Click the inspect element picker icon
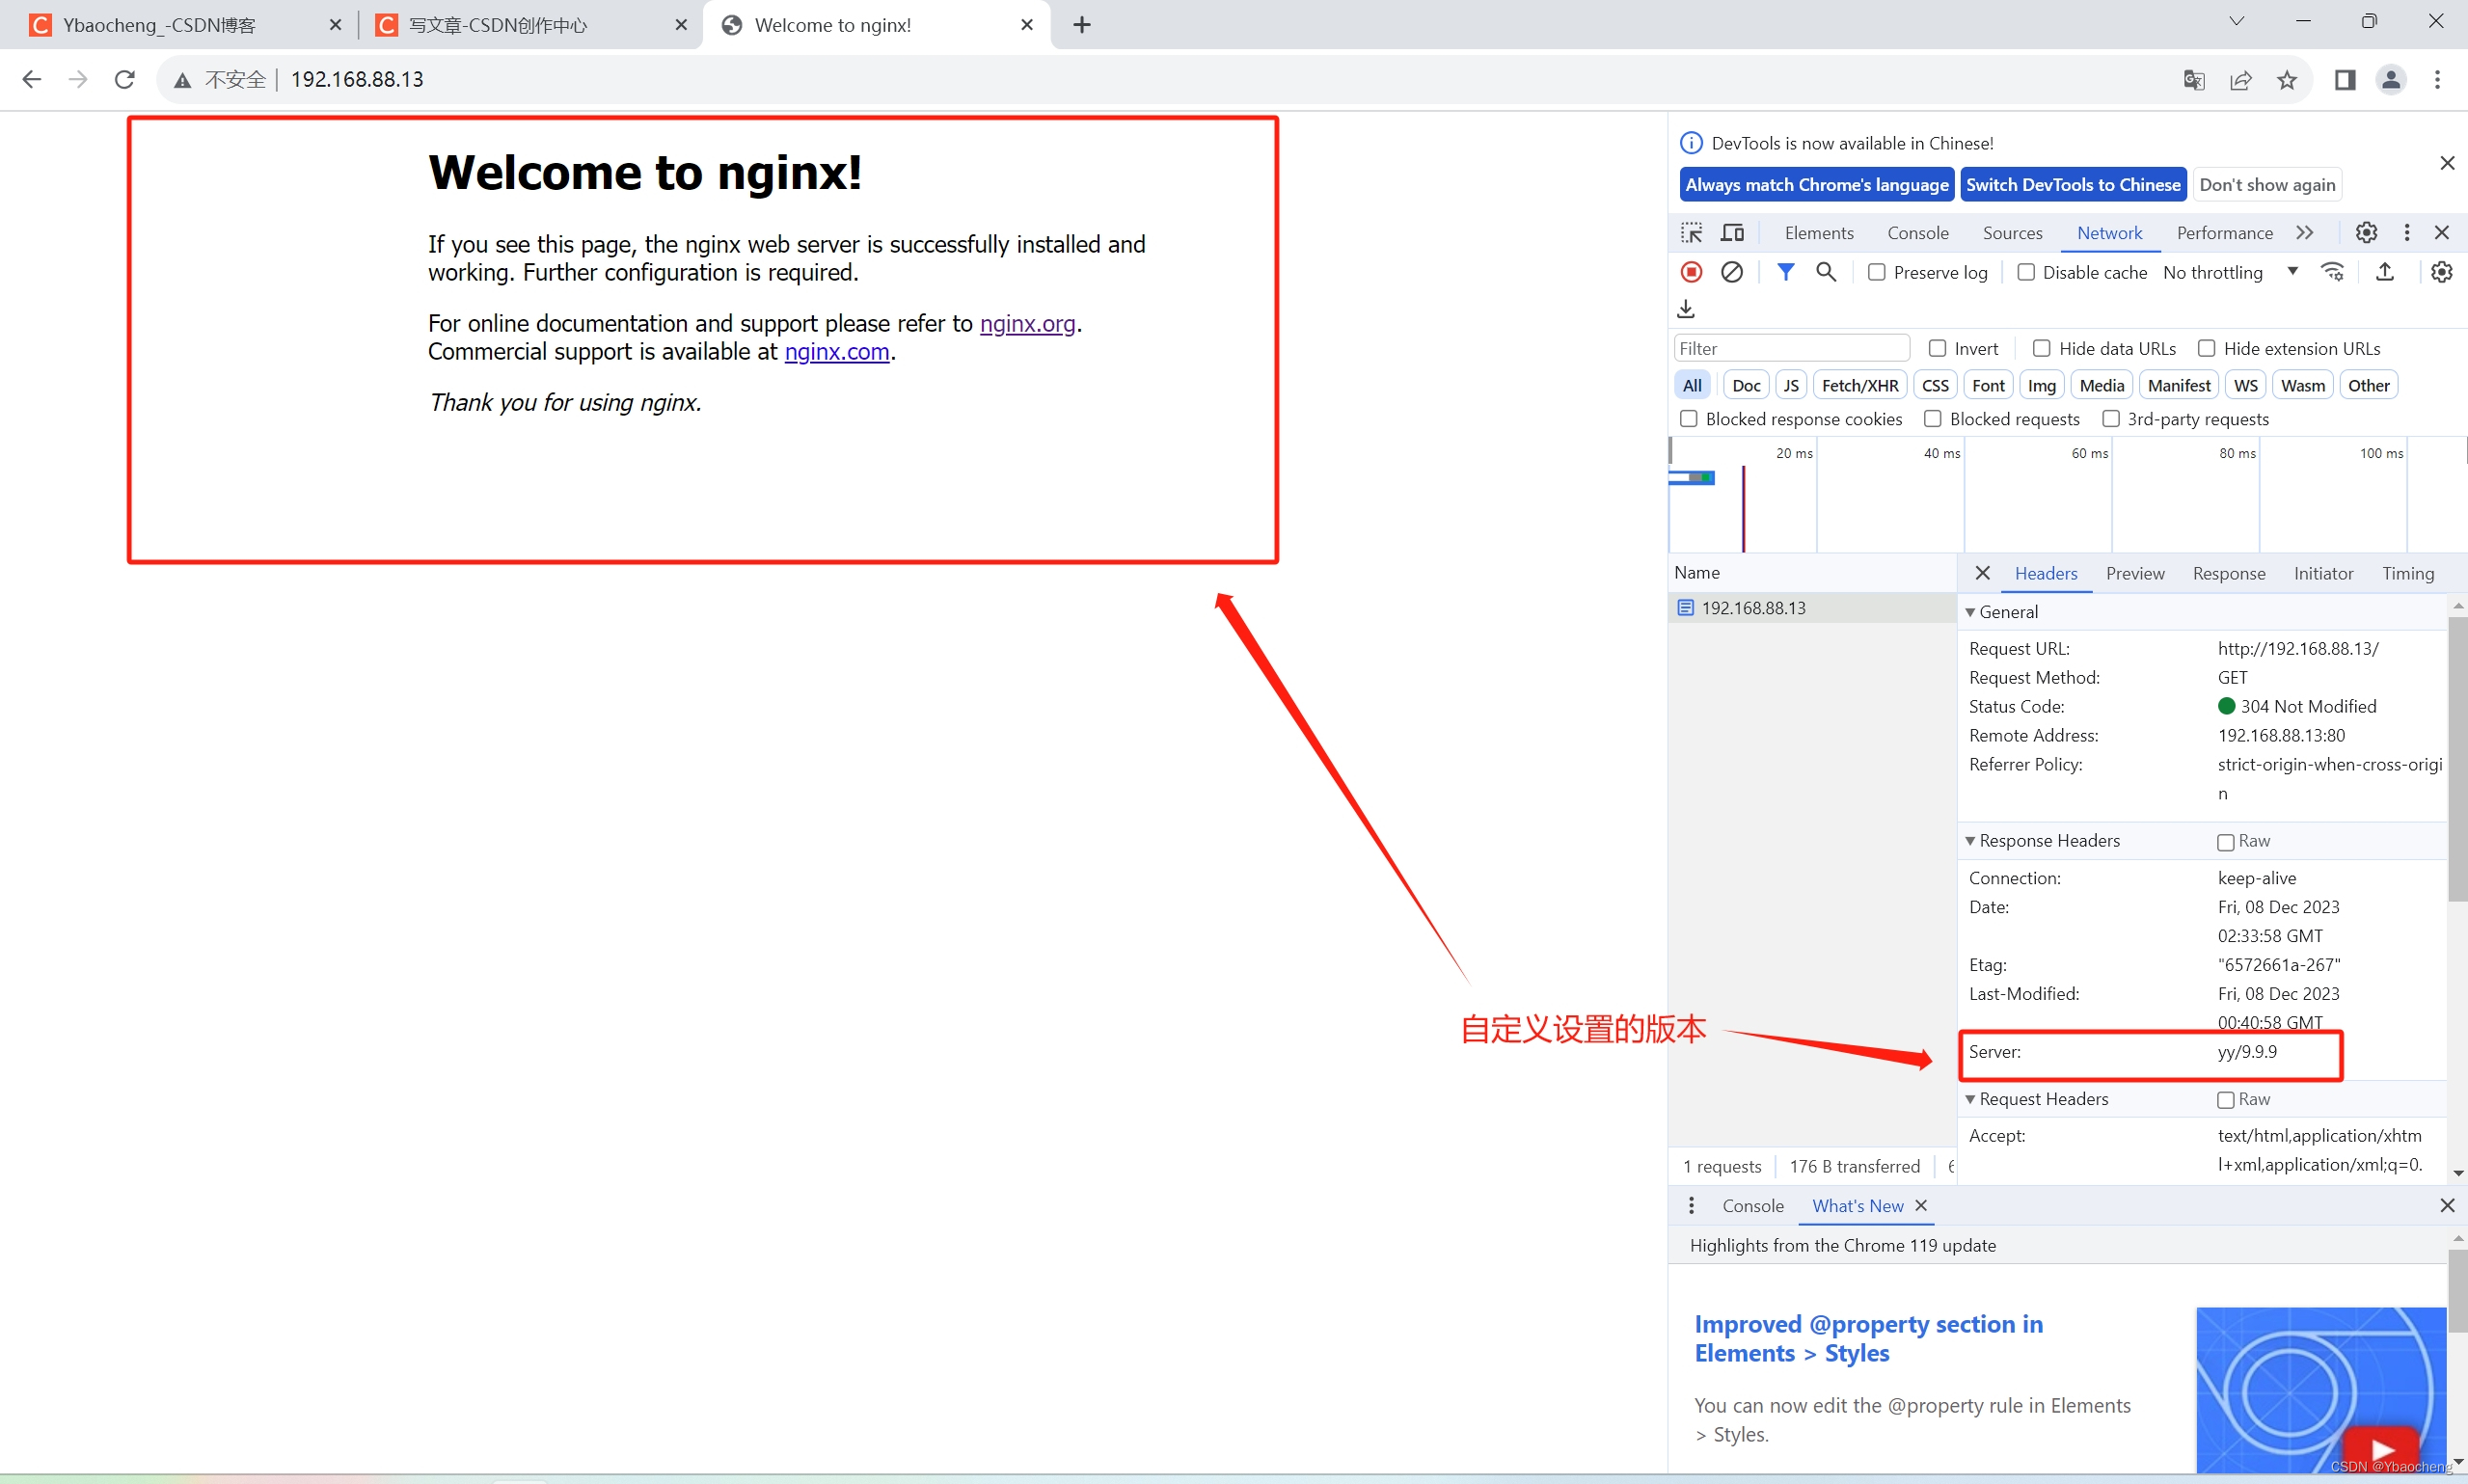2468x1484 pixels. point(1691,233)
